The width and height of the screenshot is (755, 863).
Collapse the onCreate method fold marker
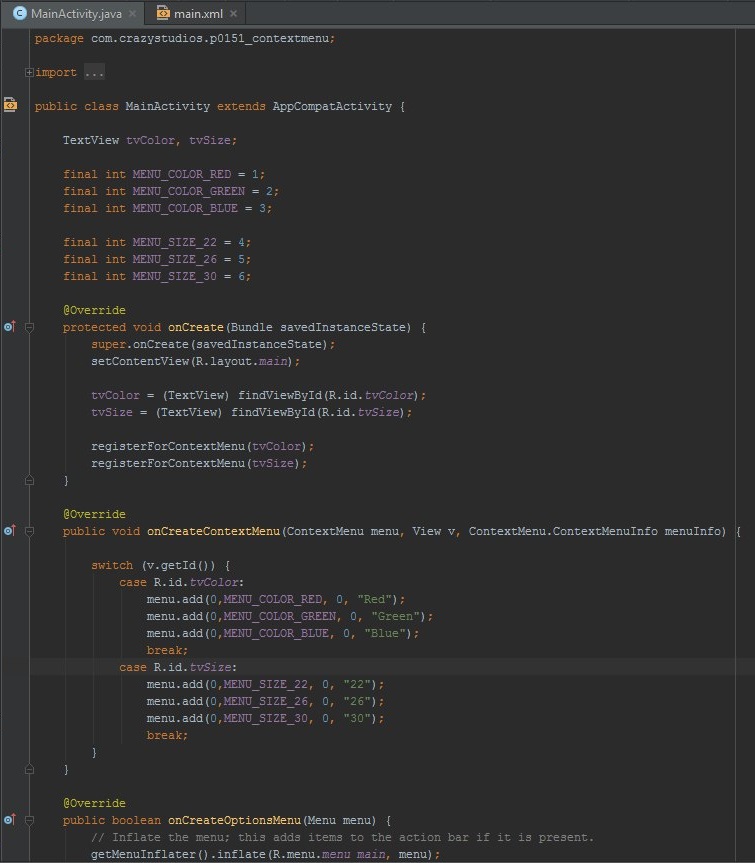[x=30, y=327]
